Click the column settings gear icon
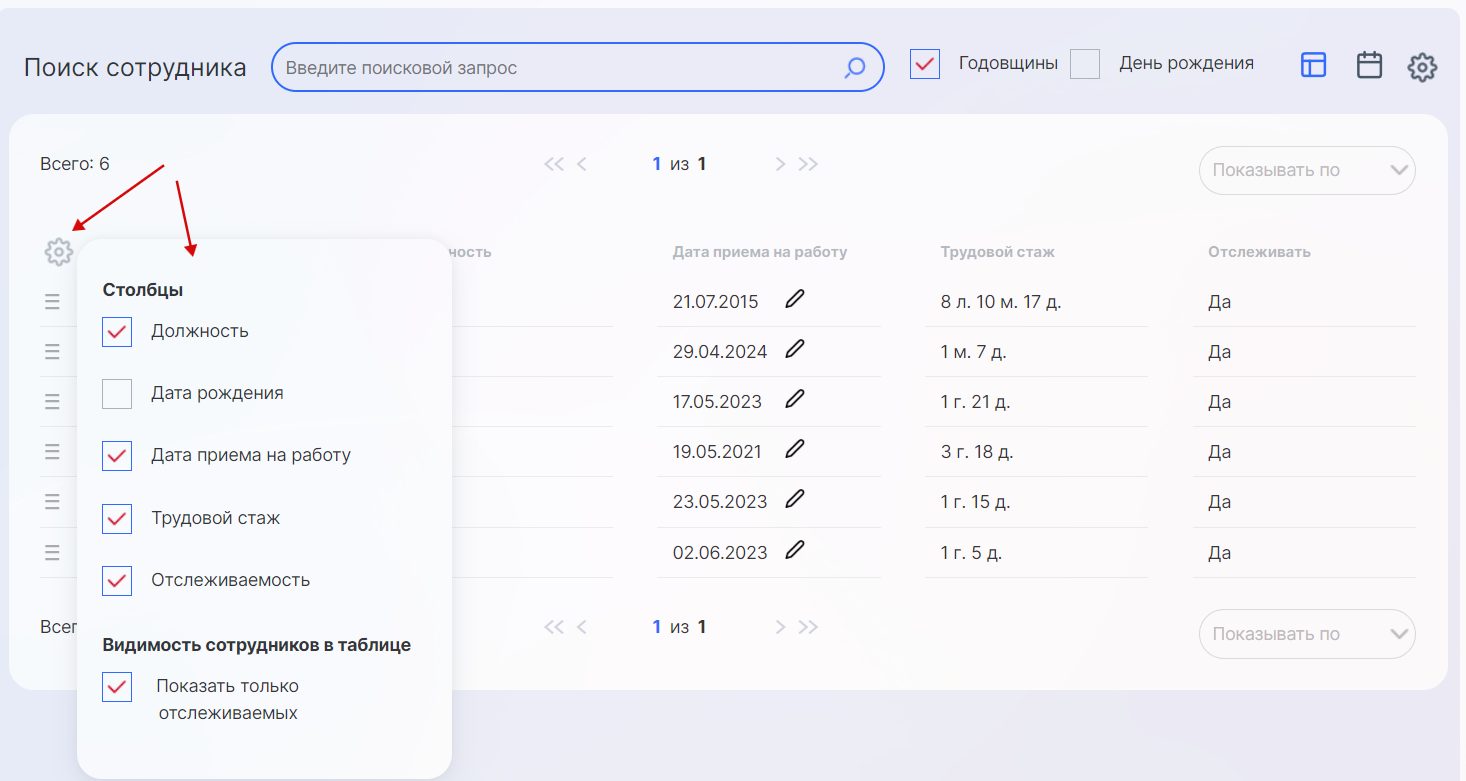 59,252
